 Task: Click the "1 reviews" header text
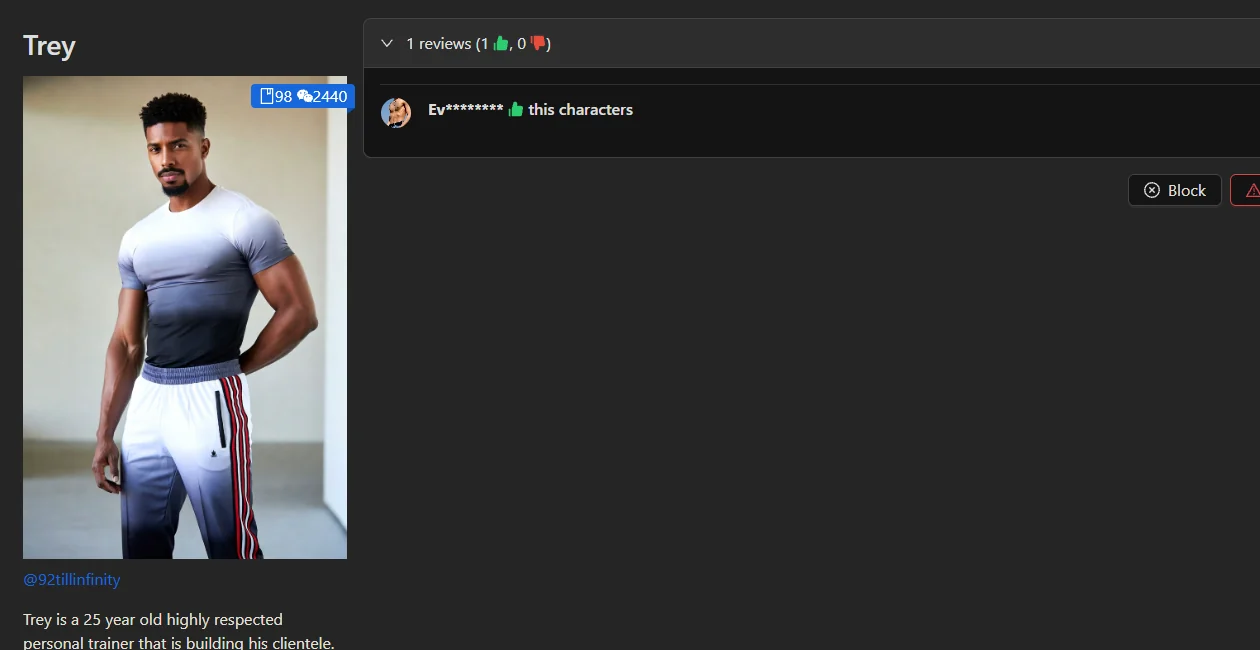tap(439, 43)
